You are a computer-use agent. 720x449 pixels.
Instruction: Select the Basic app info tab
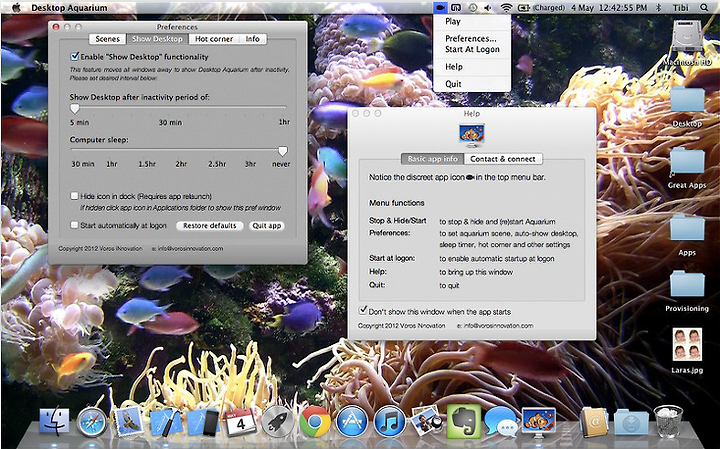(433, 159)
